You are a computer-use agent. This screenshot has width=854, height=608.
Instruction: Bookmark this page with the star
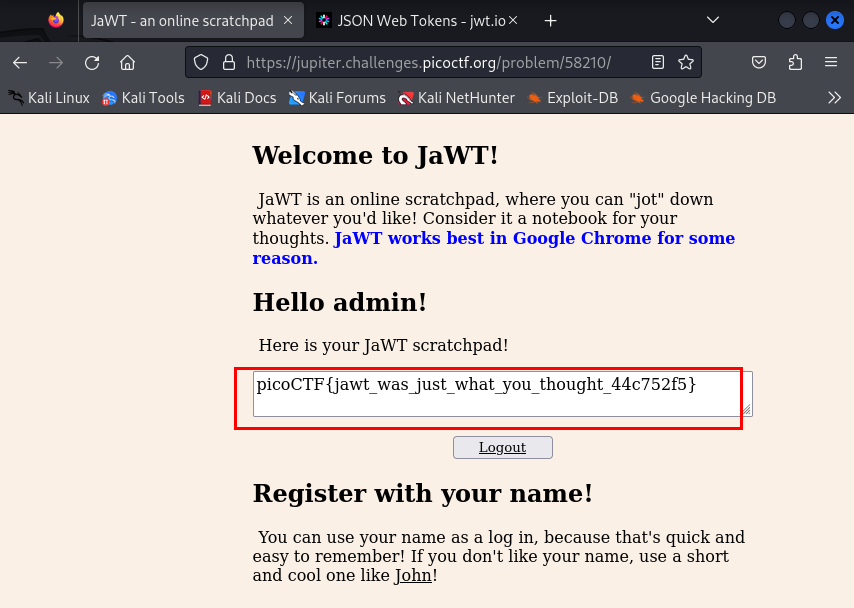point(686,63)
